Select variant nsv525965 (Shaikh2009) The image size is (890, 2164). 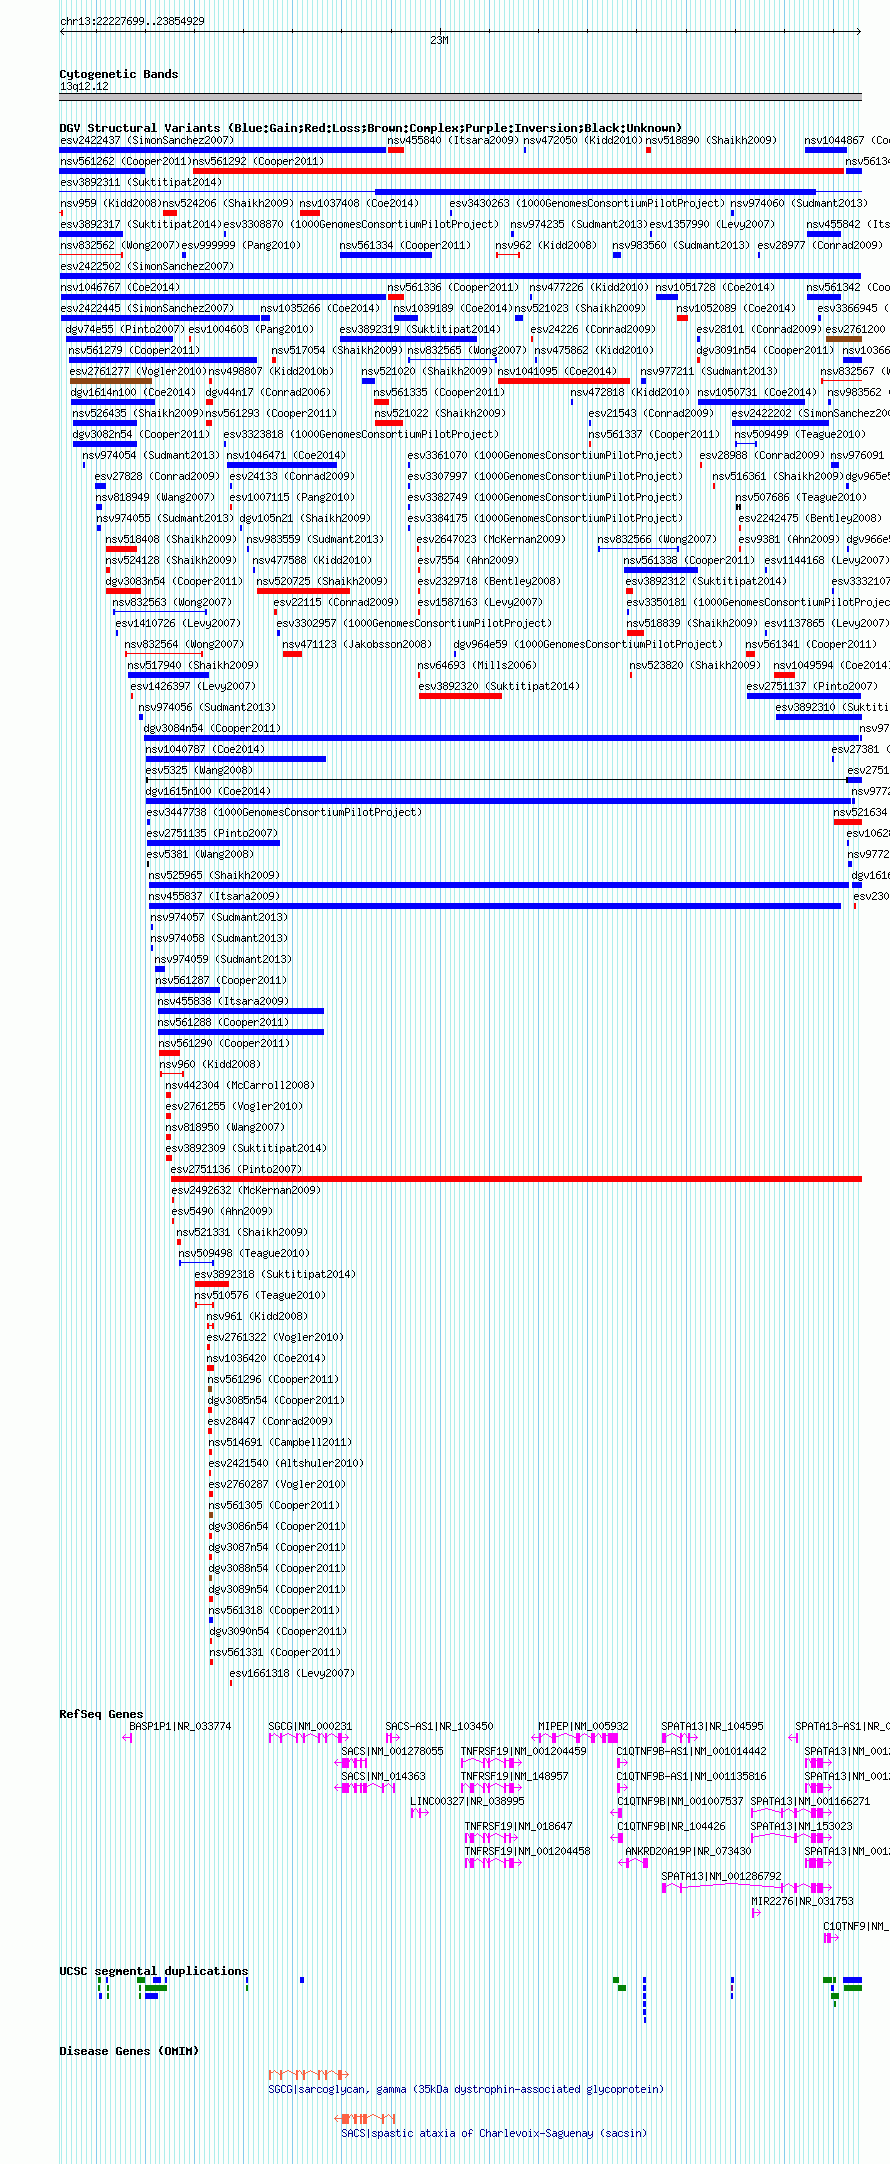tap(215, 875)
